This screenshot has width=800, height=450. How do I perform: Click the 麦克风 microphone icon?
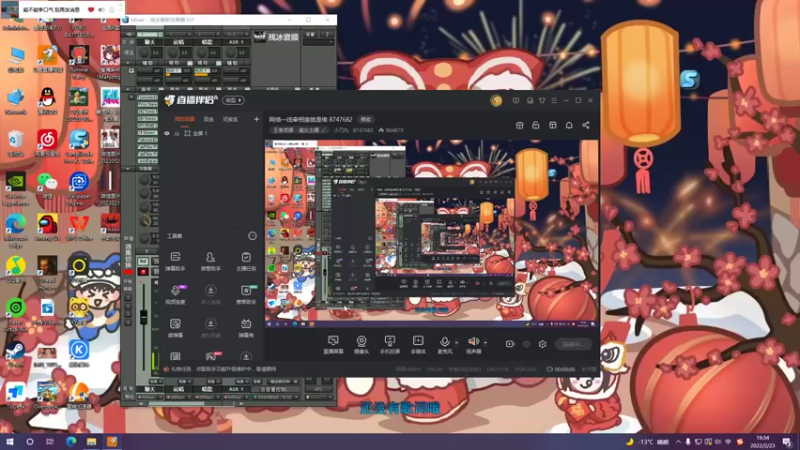444,341
